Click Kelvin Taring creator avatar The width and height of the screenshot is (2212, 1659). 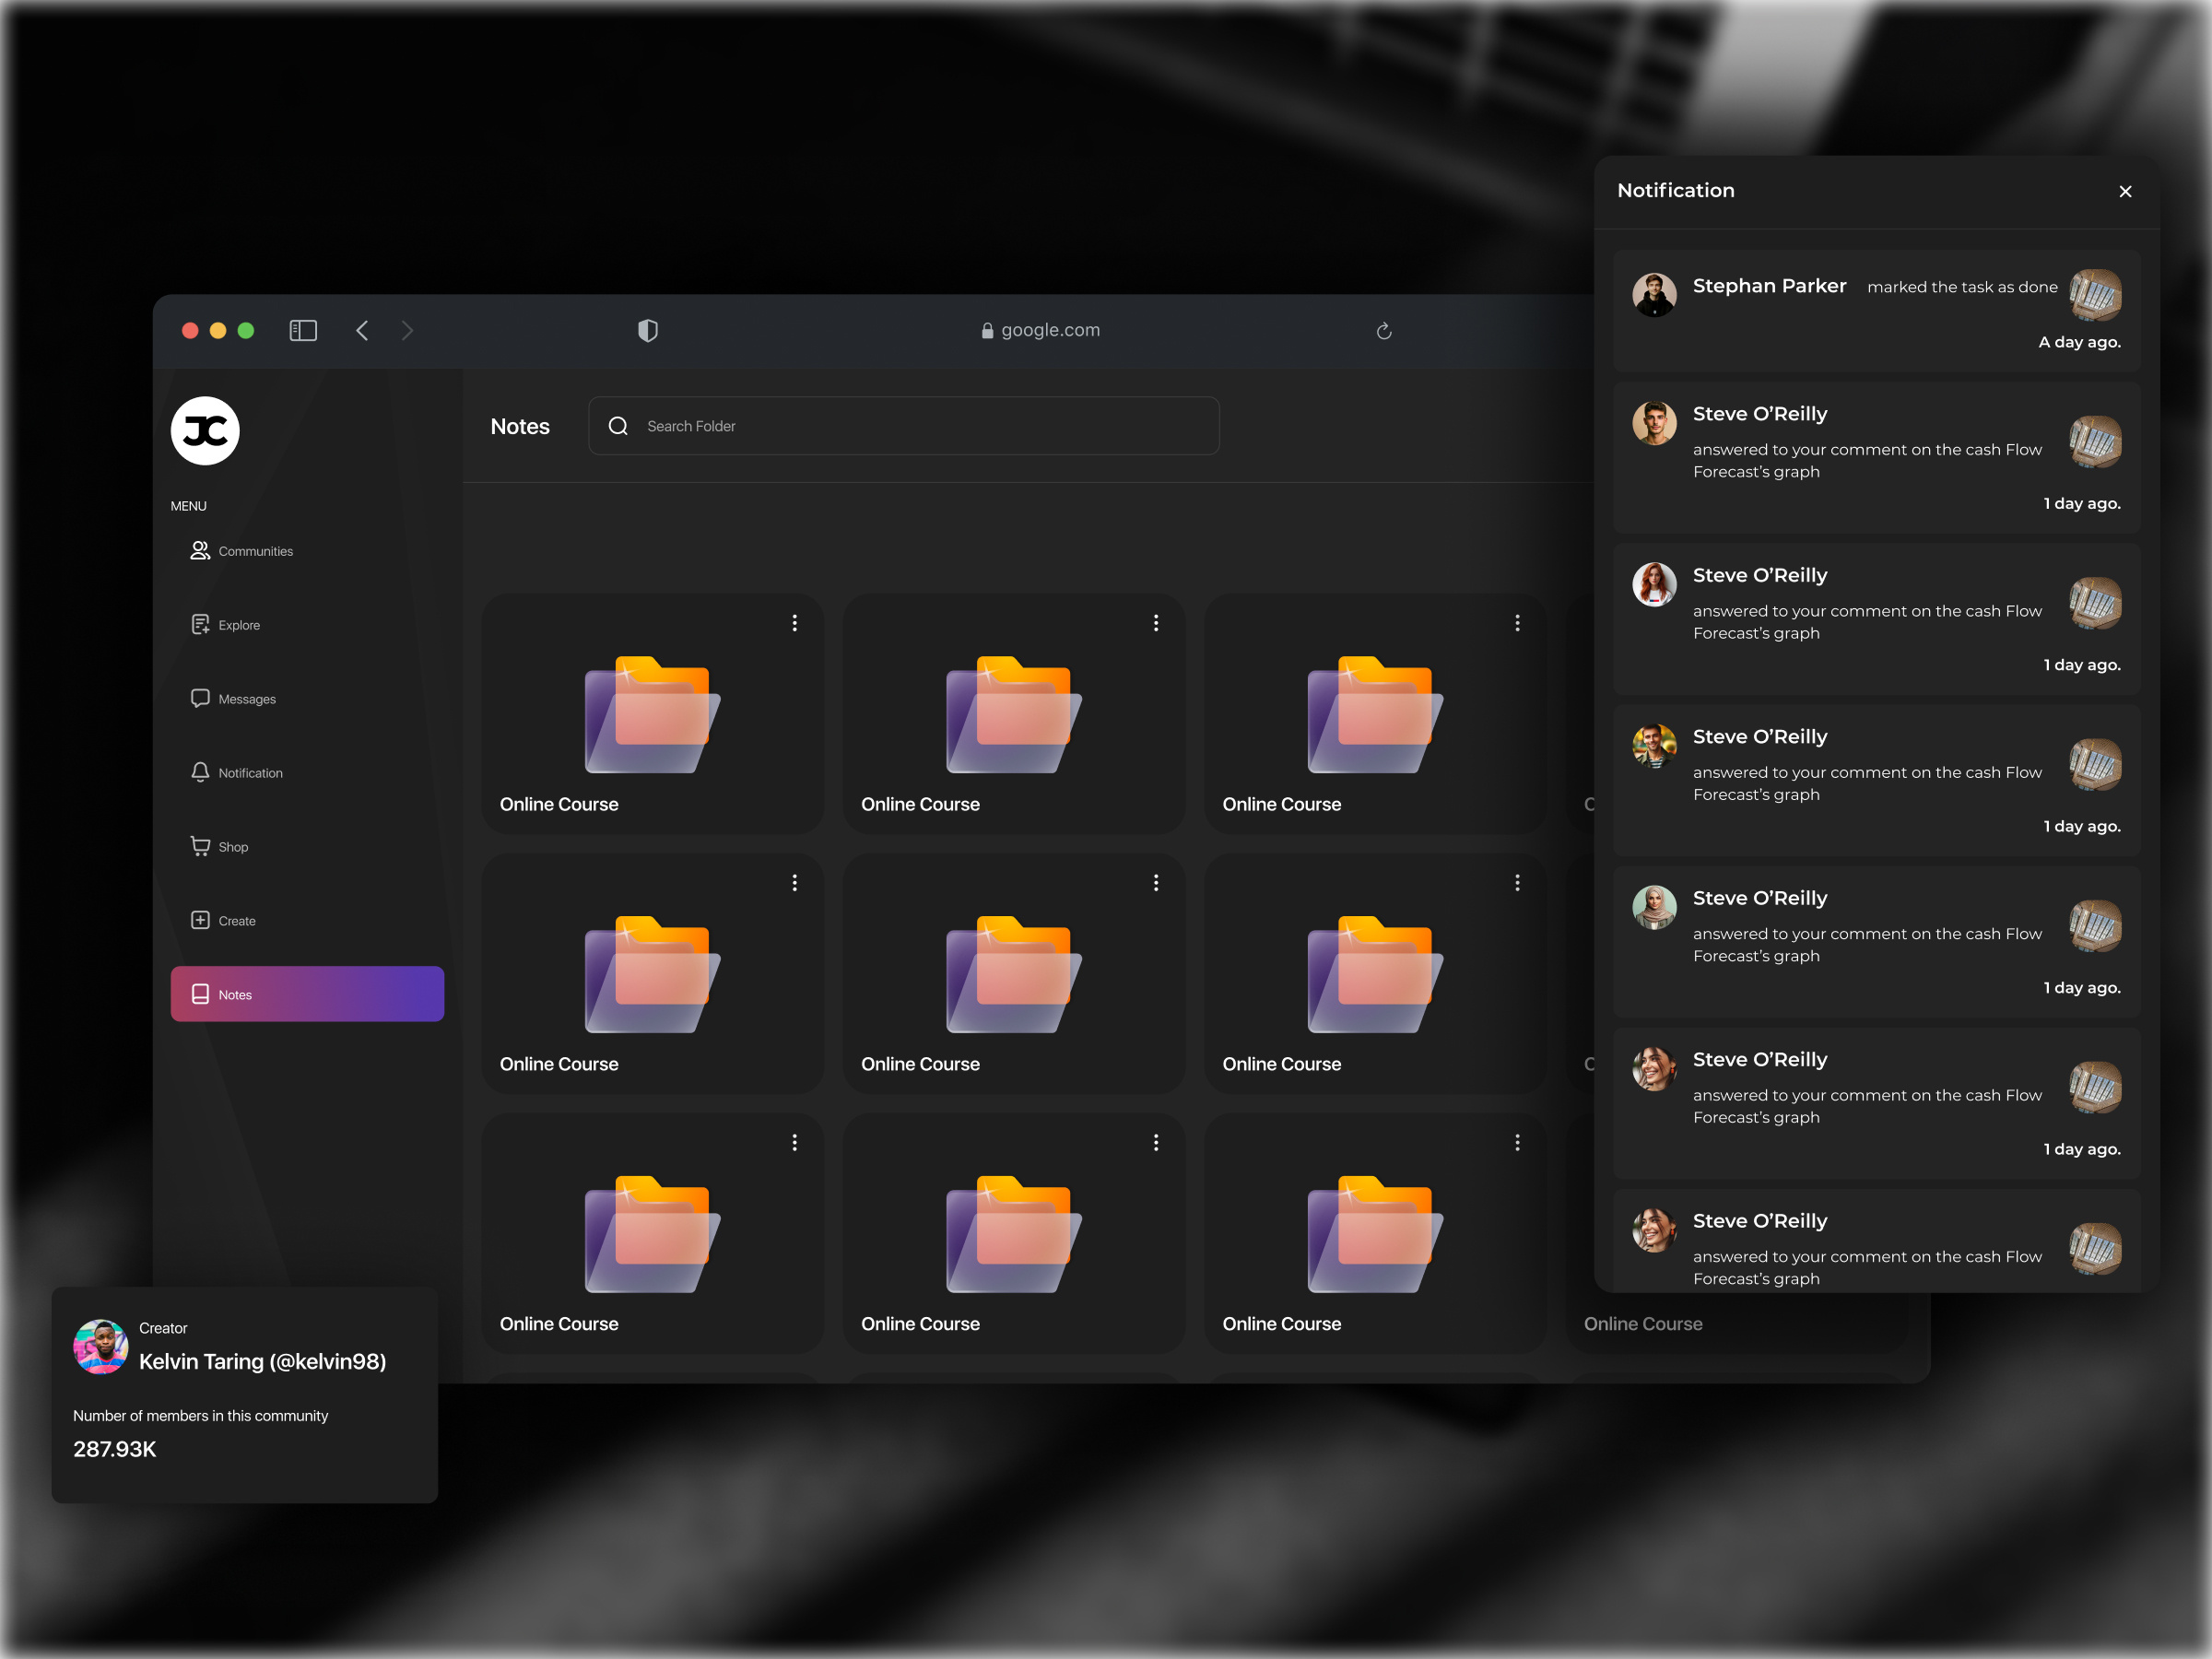point(100,1347)
